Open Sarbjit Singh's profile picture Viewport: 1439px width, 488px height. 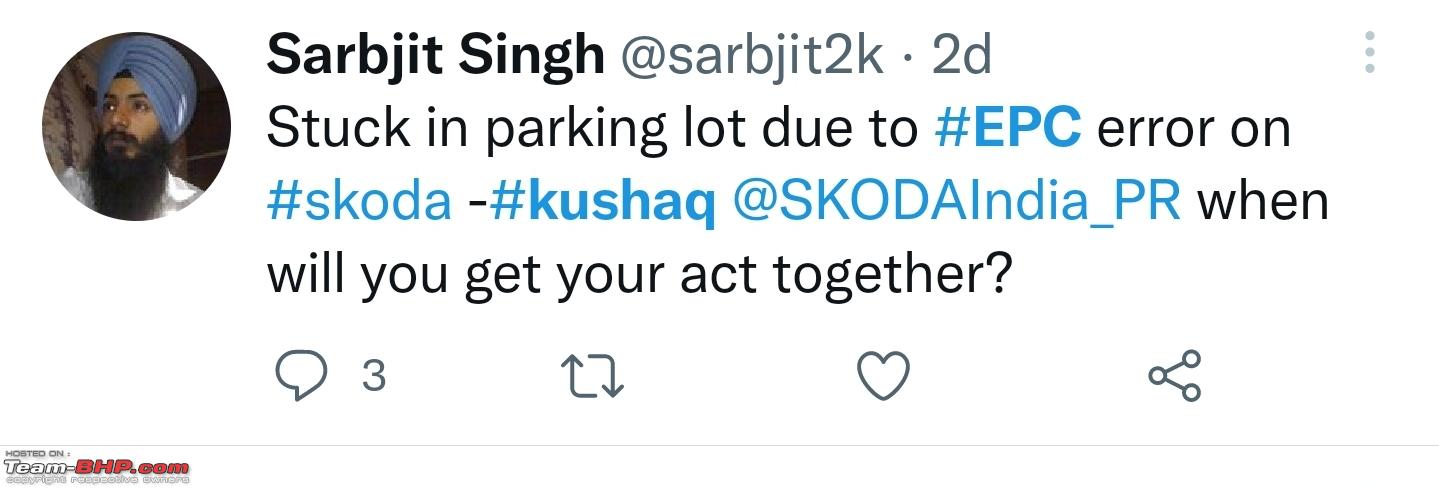click(136, 126)
